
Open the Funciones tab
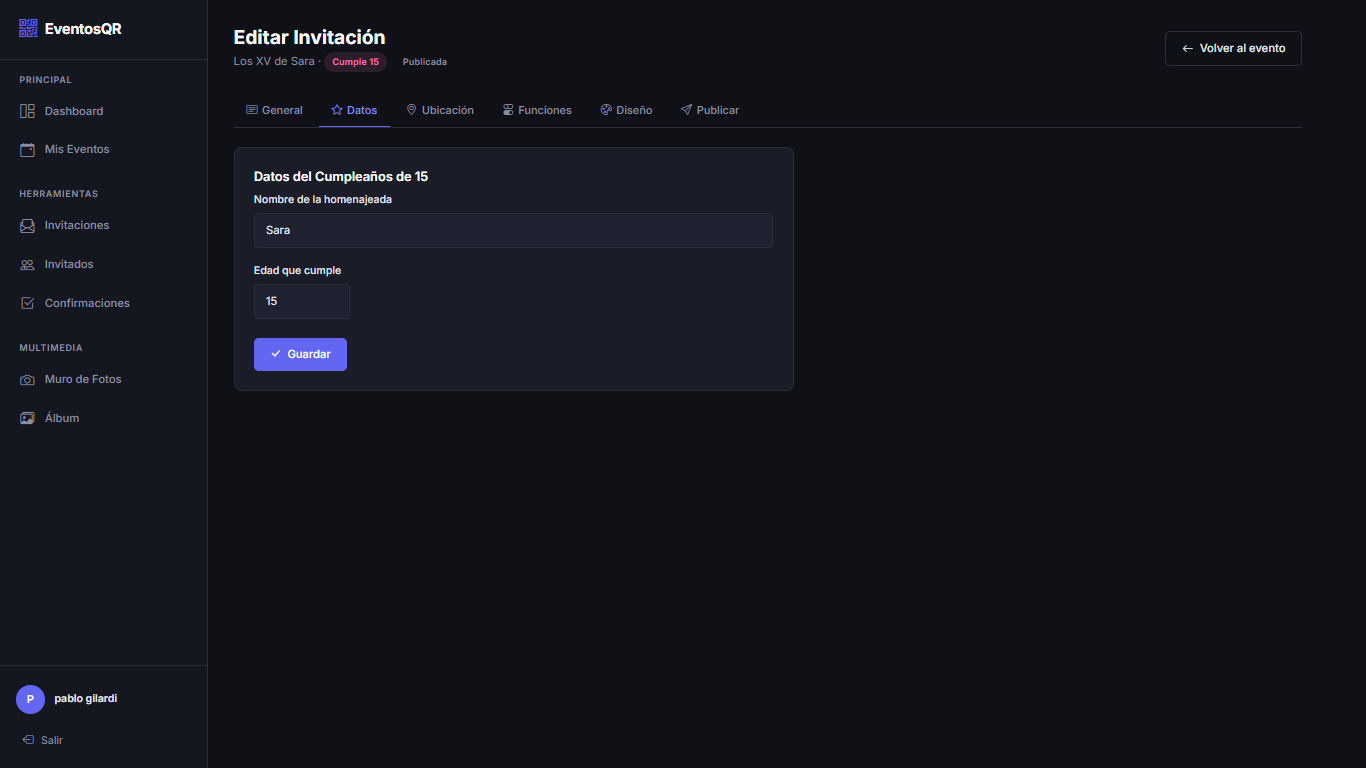pyautogui.click(x=537, y=110)
